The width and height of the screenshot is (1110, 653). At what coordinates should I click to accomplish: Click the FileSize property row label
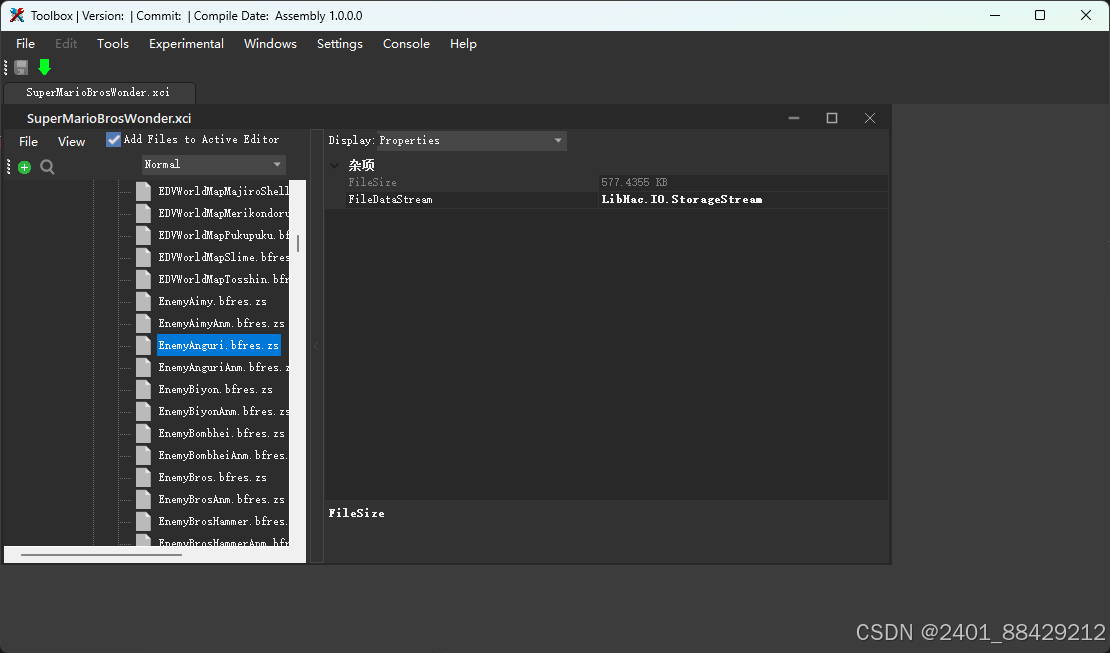pyautogui.click(x=372, y=182)
